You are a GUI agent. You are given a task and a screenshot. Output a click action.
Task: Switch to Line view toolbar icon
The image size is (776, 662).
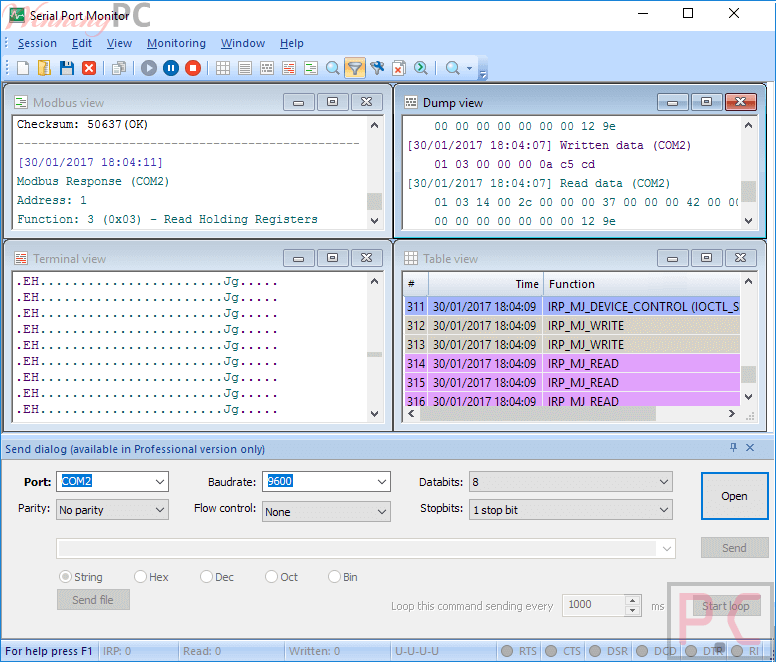point(244,68)
